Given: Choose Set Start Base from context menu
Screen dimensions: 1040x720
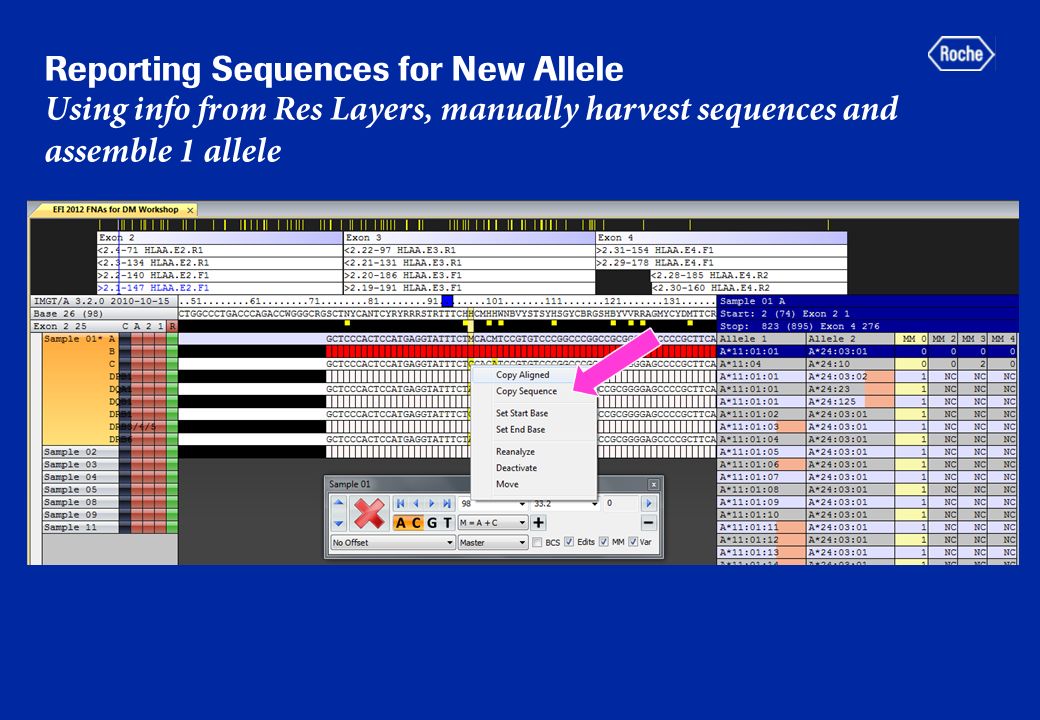Looking at the screenshot, I should 522,413.
